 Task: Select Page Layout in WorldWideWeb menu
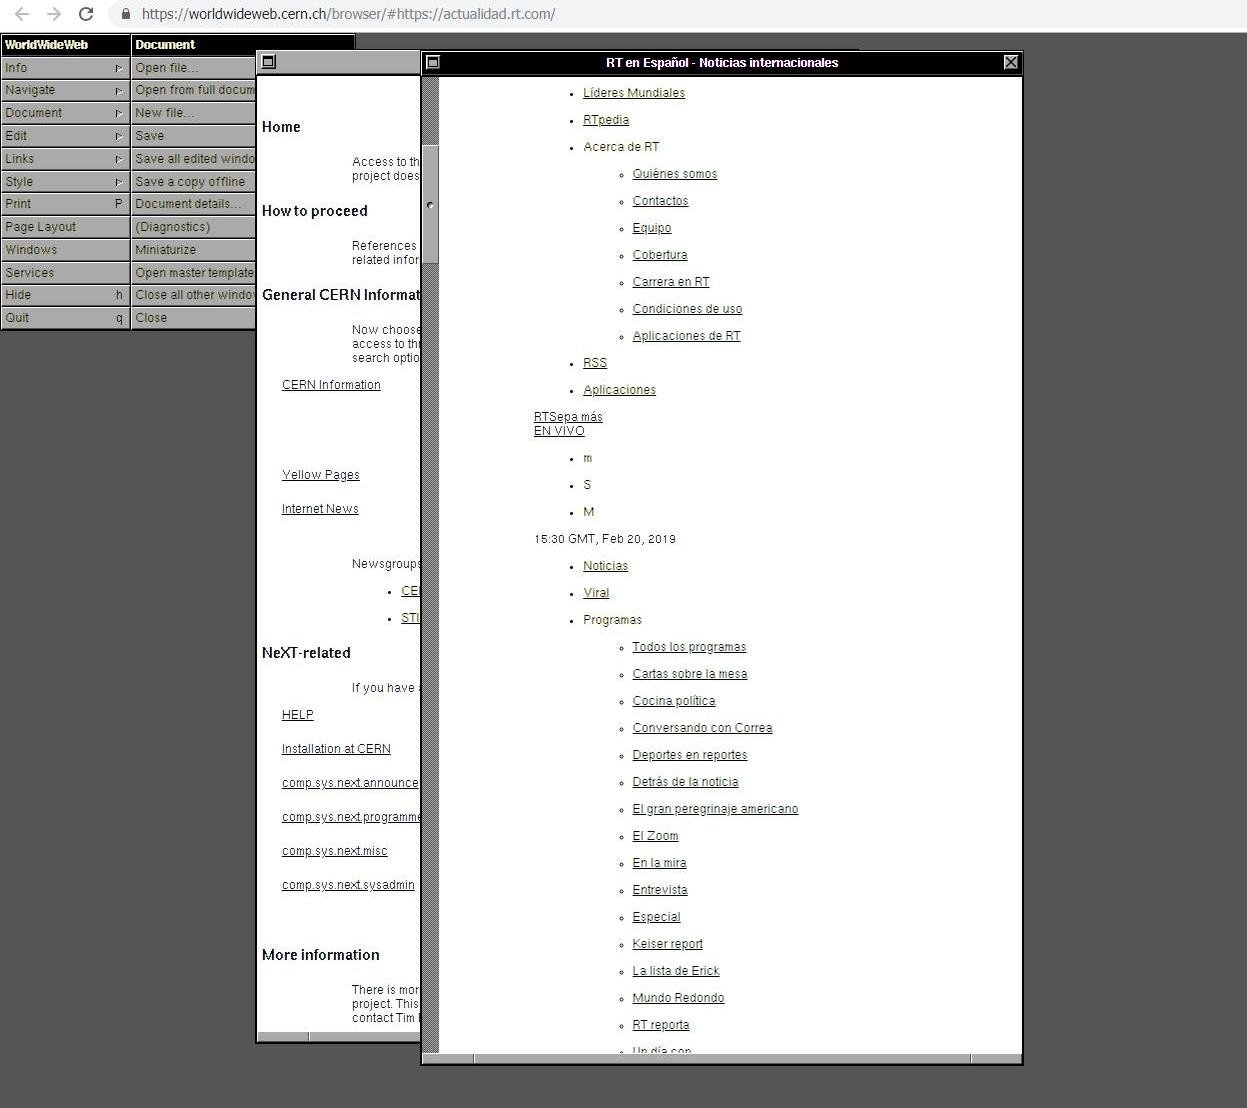coord(64,227)
